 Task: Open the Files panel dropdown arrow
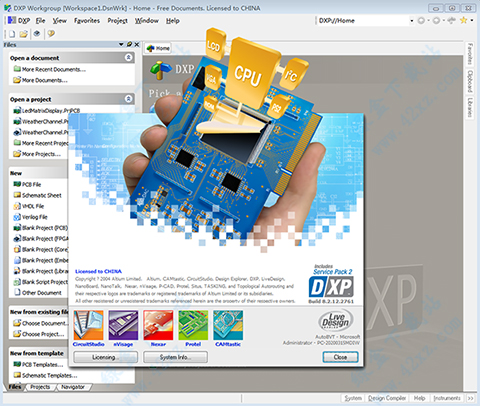(121, 44)
